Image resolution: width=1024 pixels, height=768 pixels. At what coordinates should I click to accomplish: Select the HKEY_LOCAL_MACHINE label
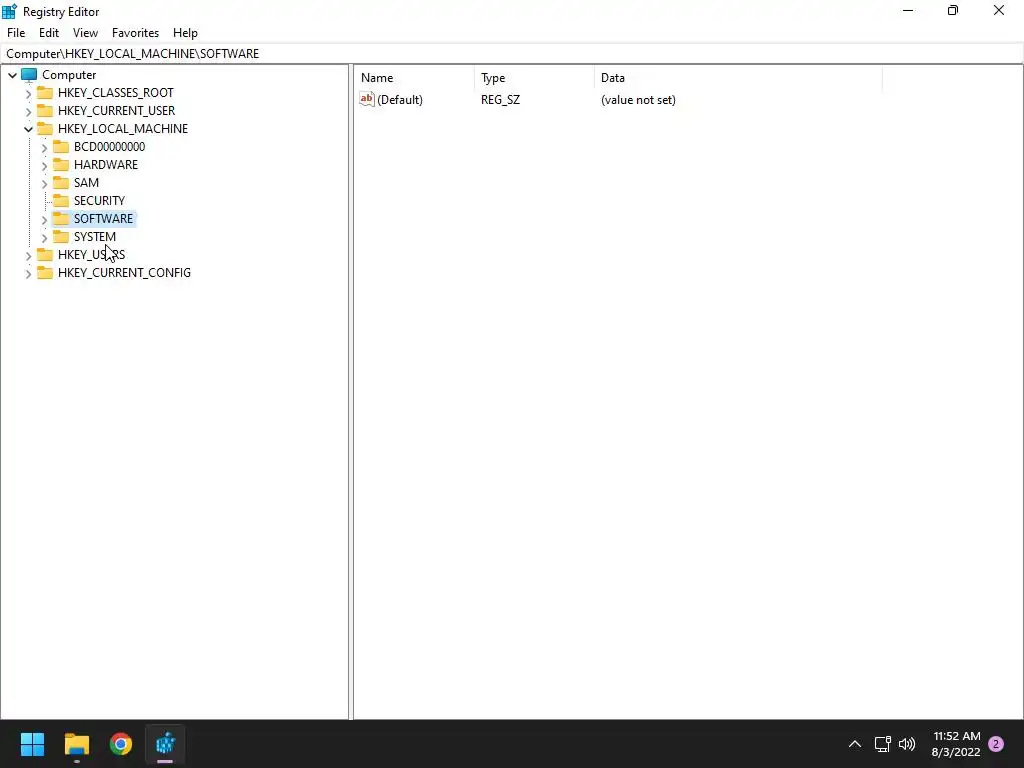tap(123, 129)
